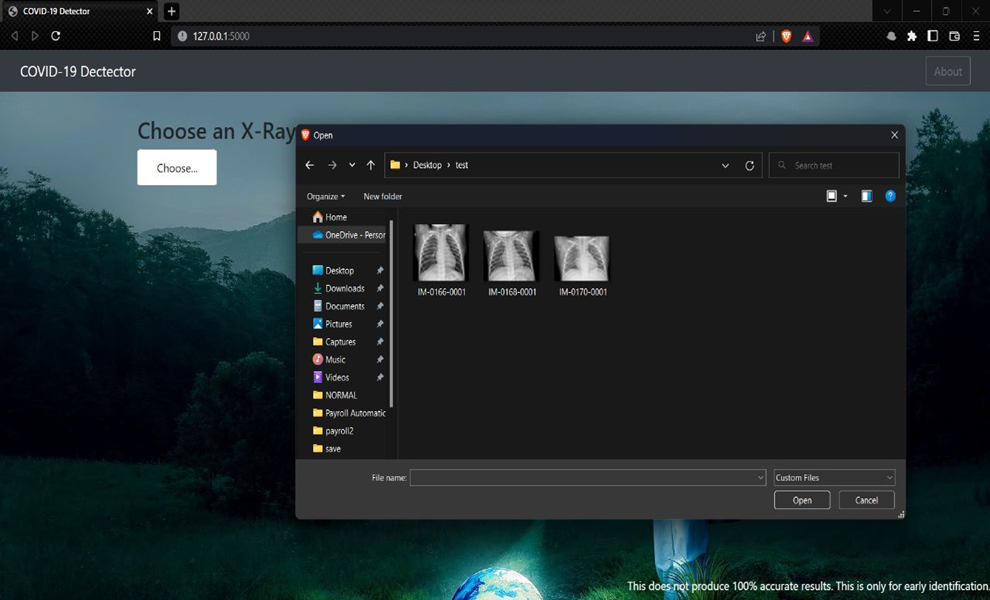Open the Organize menu
This screenshot has height=600, width=990.
coord(326,196)
